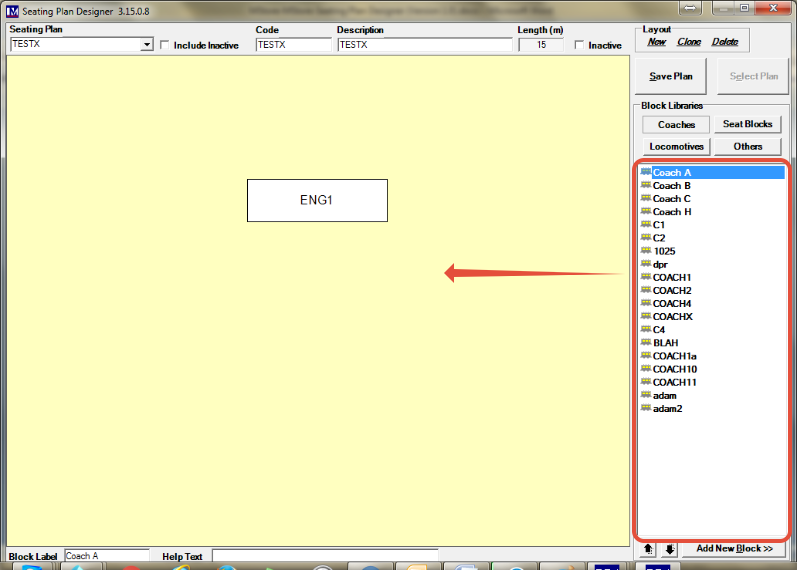
Task: Click the Select Plan button
Action: [x=753, y=76]
